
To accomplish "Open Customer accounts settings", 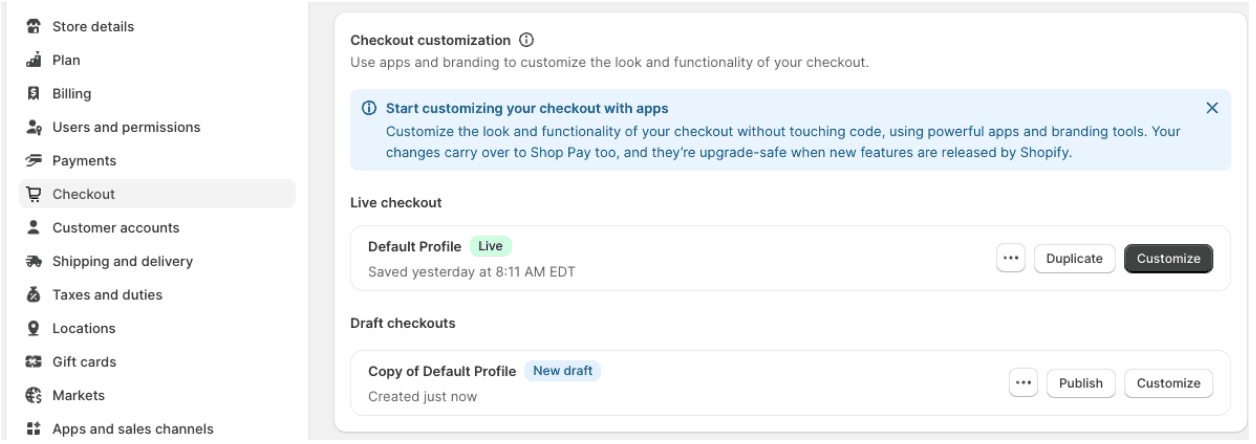I will (116, 227).
